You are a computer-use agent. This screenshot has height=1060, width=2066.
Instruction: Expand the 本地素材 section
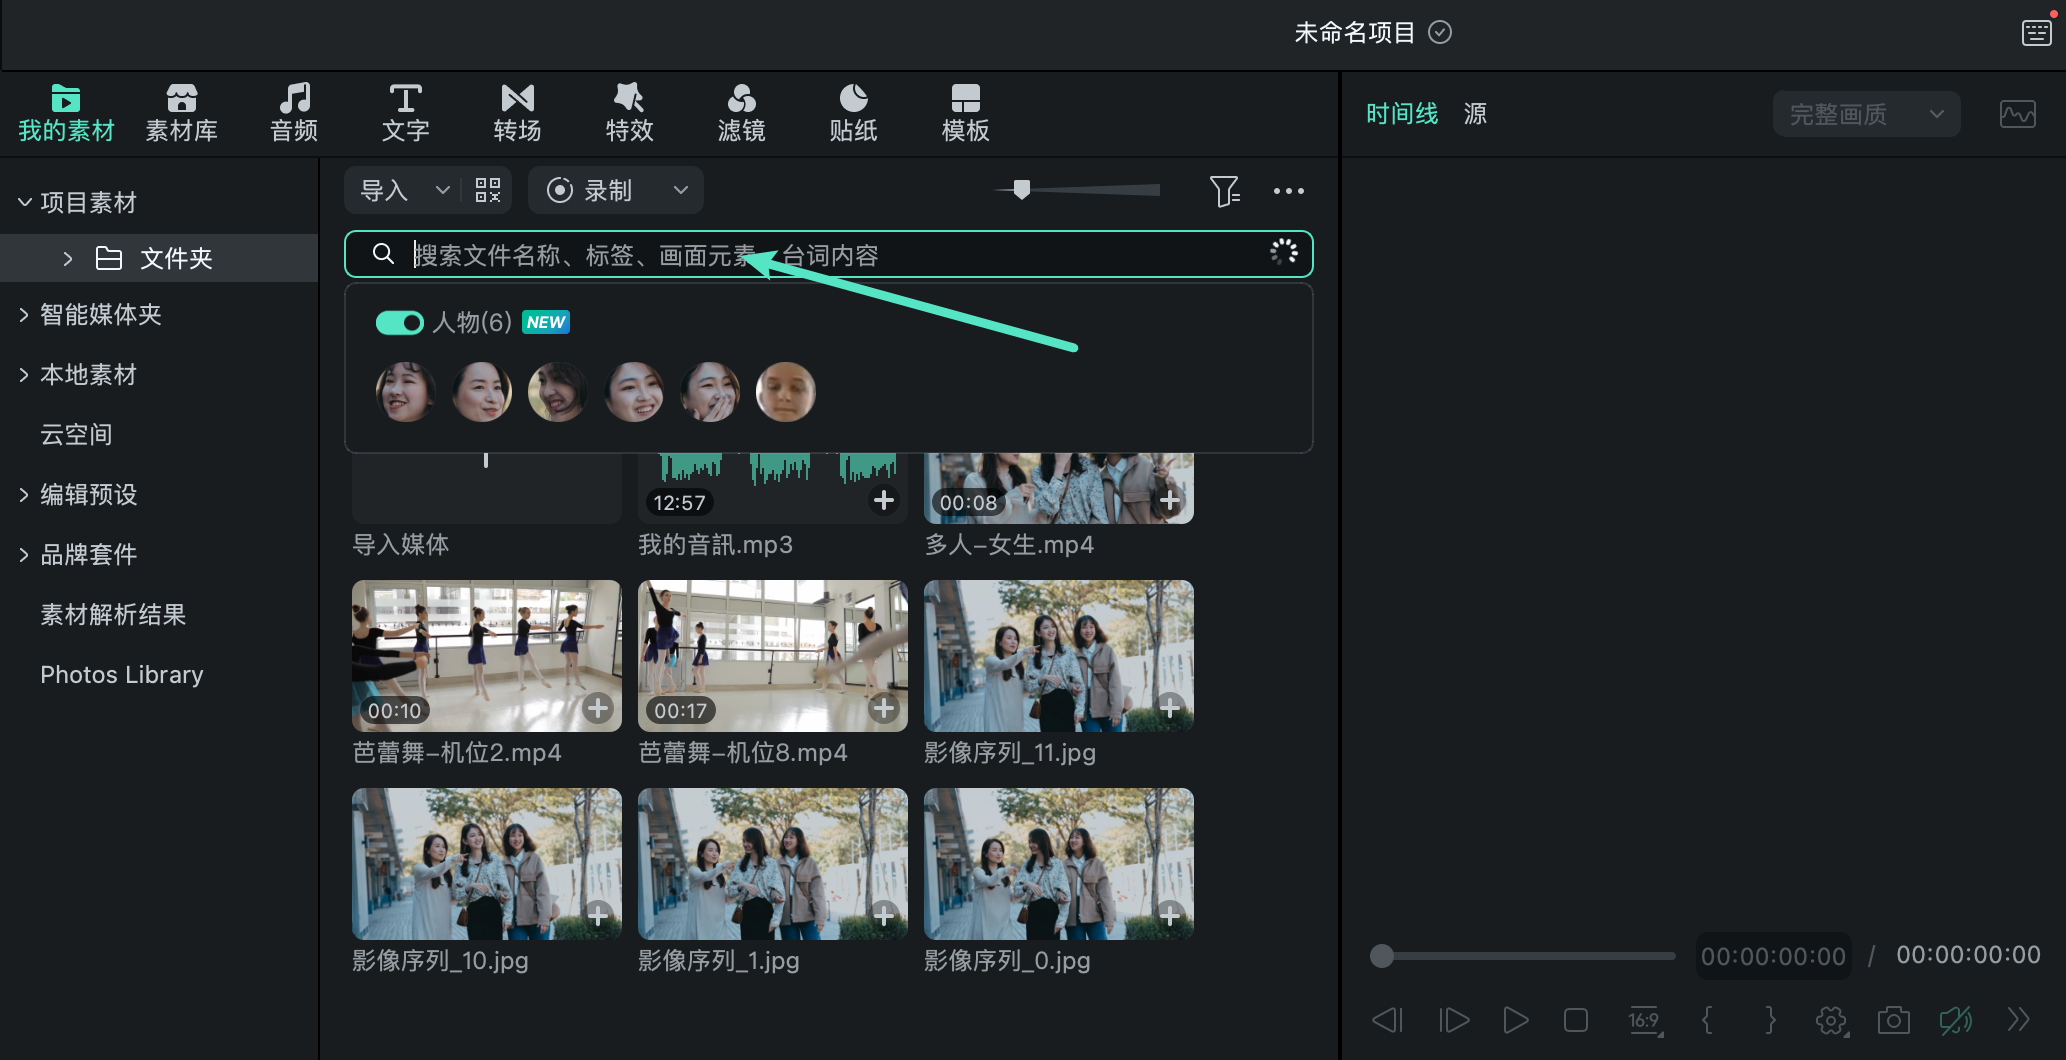pyautogui.click(x=25, y=374)
